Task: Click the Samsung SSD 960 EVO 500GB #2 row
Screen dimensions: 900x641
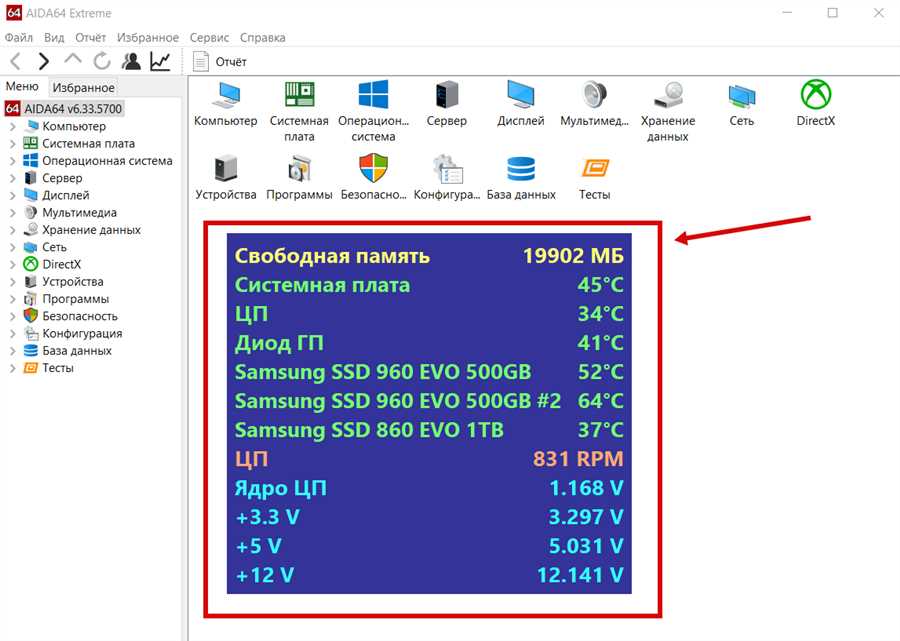Action: coord(429,401)
